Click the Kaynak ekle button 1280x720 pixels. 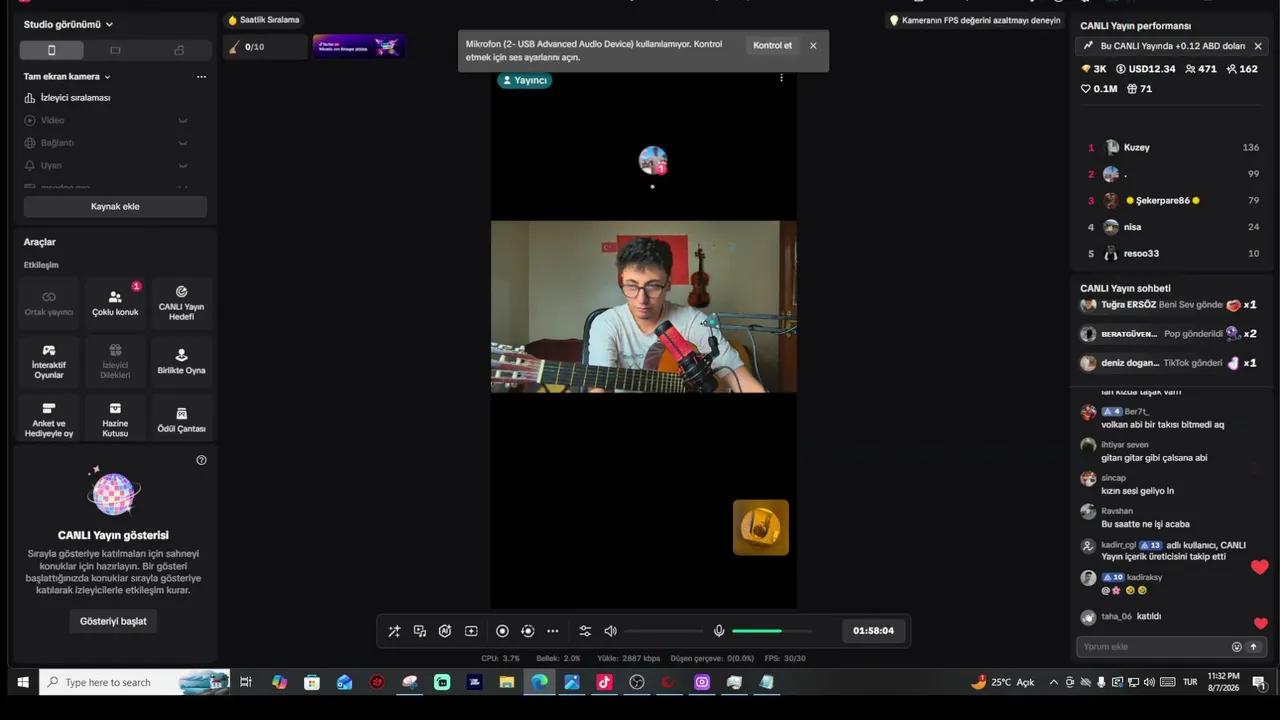(115, 206)
